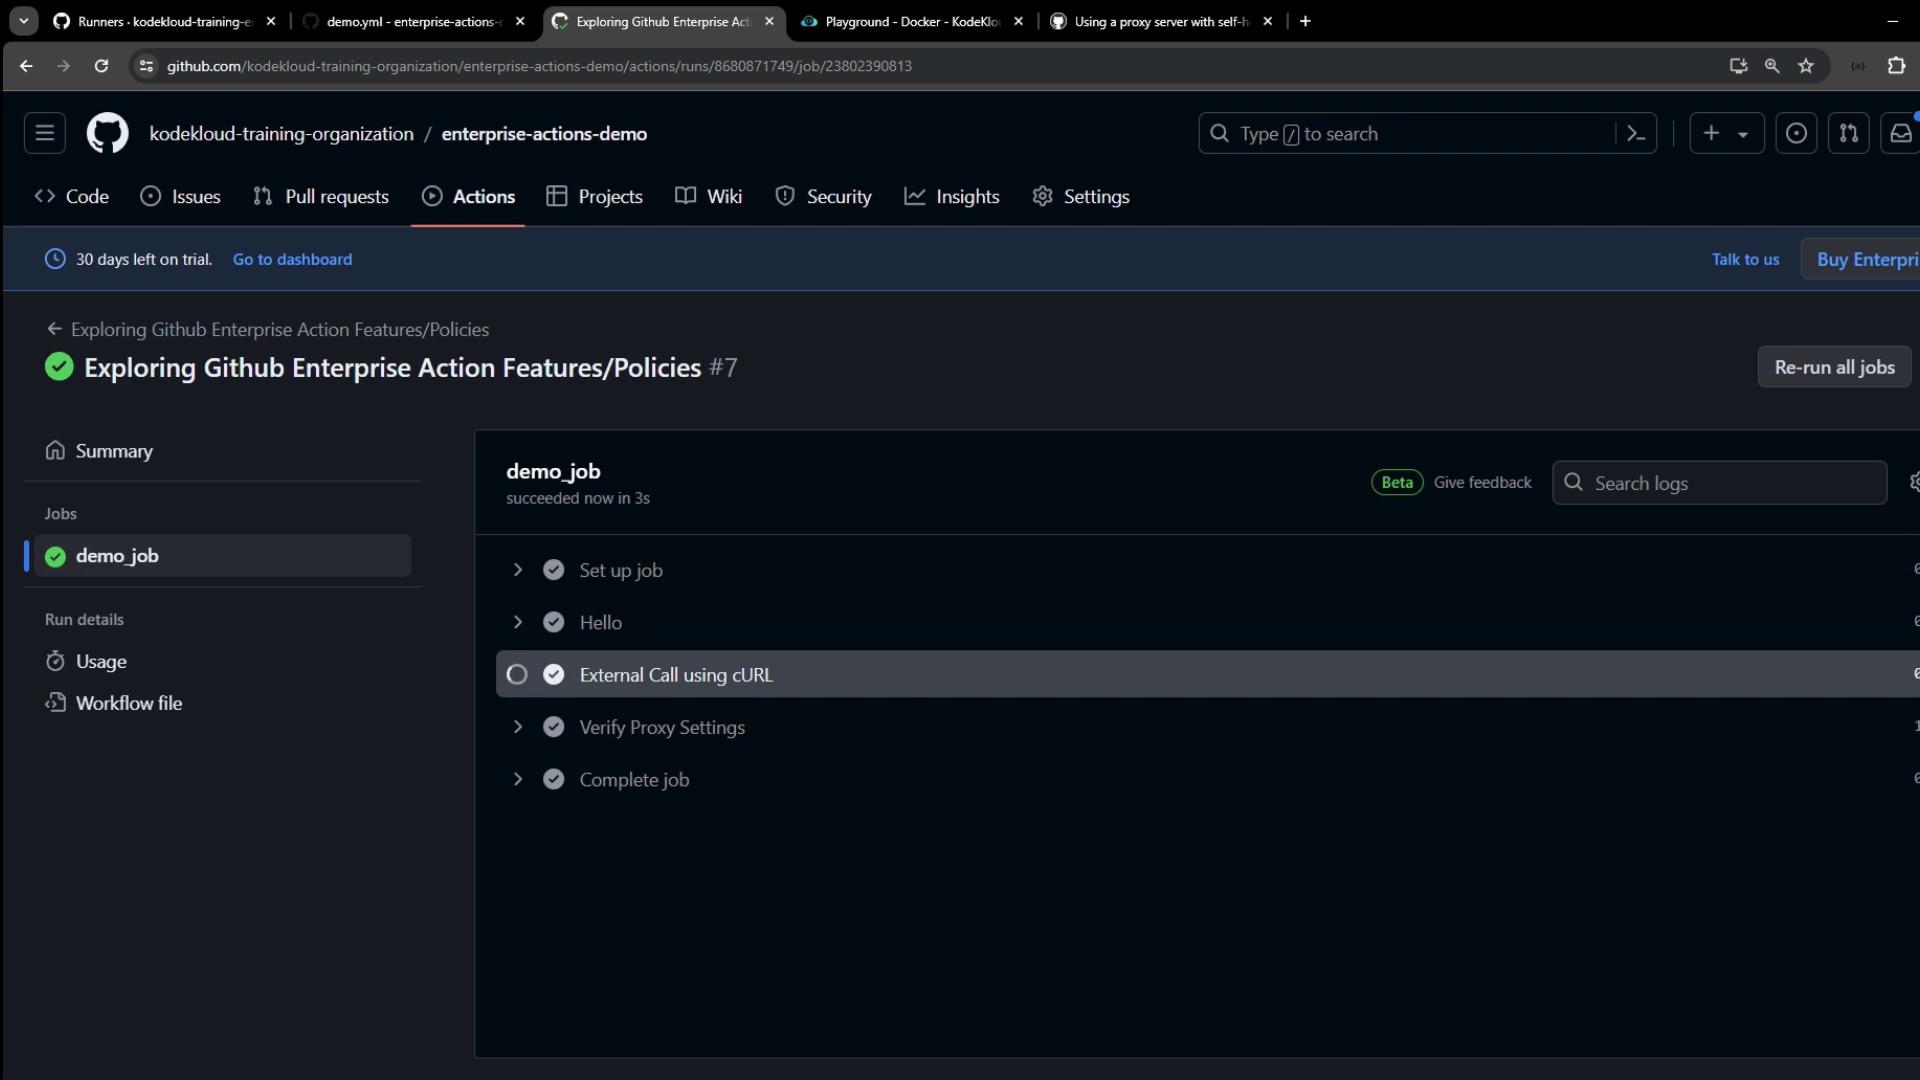Click the Re-run all jobs button
Image resolution: width=1920 pixels, height=1080 pixels.
pos(1834,367)
